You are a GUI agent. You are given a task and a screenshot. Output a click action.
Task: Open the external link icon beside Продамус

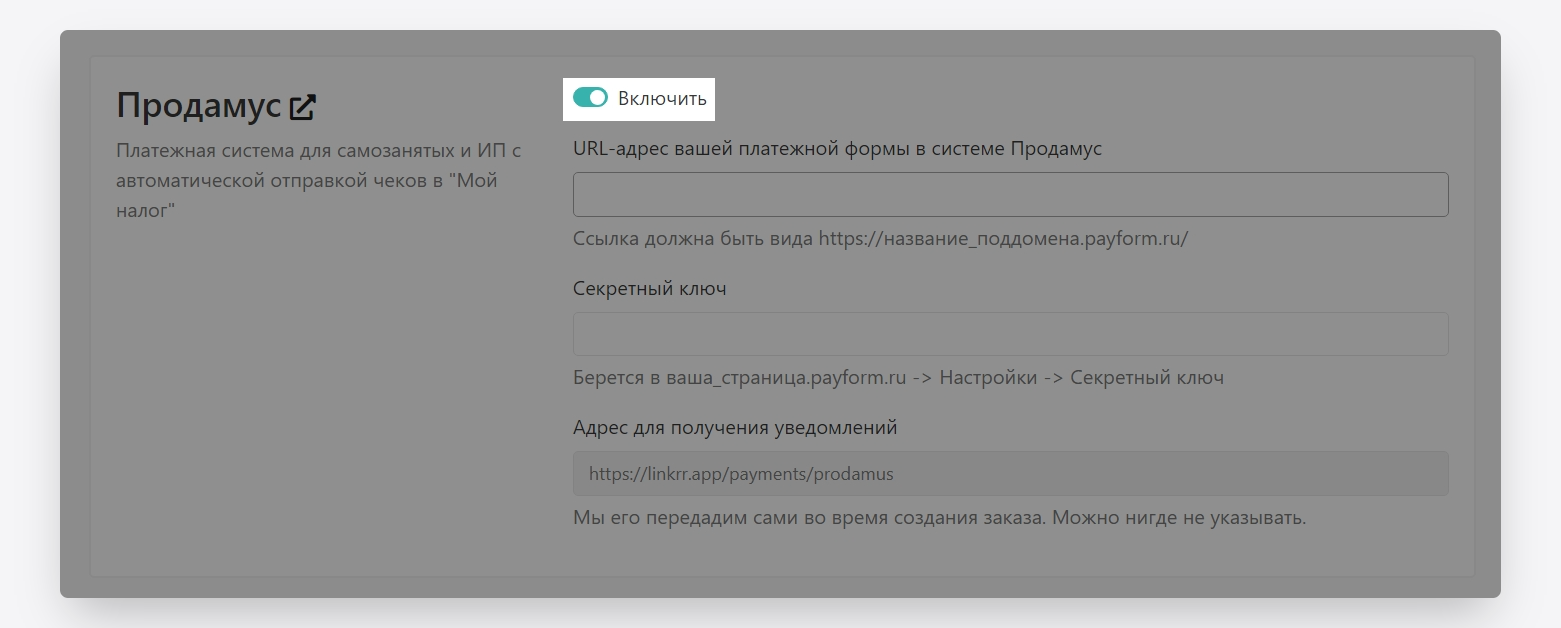click(x=303, y=107)
